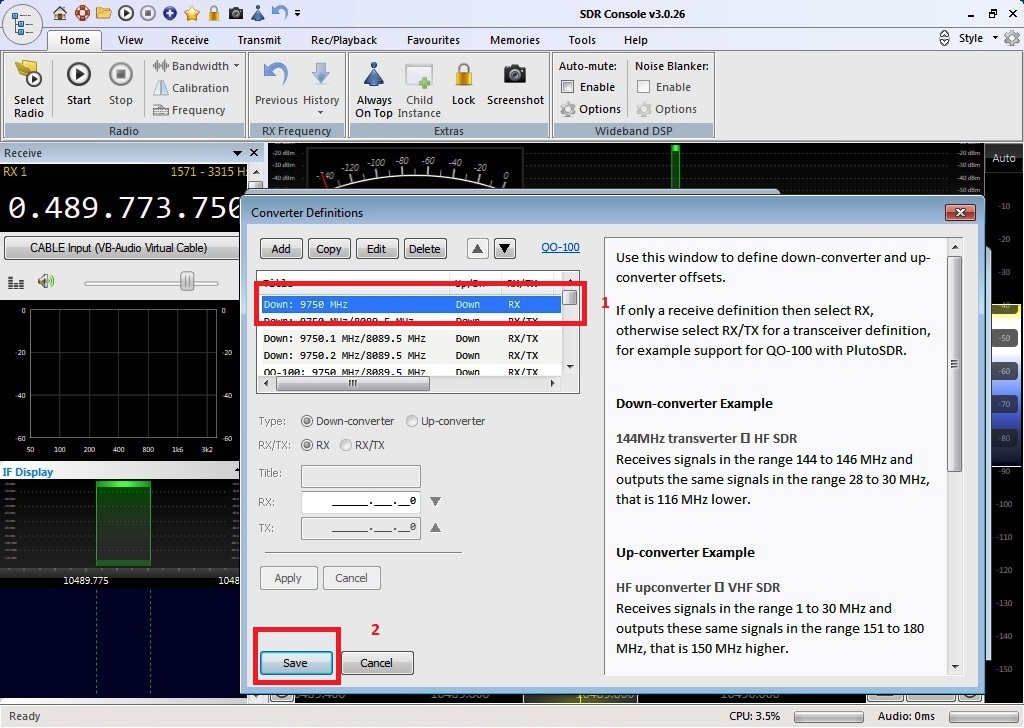Click the volume slider handle
Image resolution: width=1024 pixels, height=728 pixels.
coord(187,283)
